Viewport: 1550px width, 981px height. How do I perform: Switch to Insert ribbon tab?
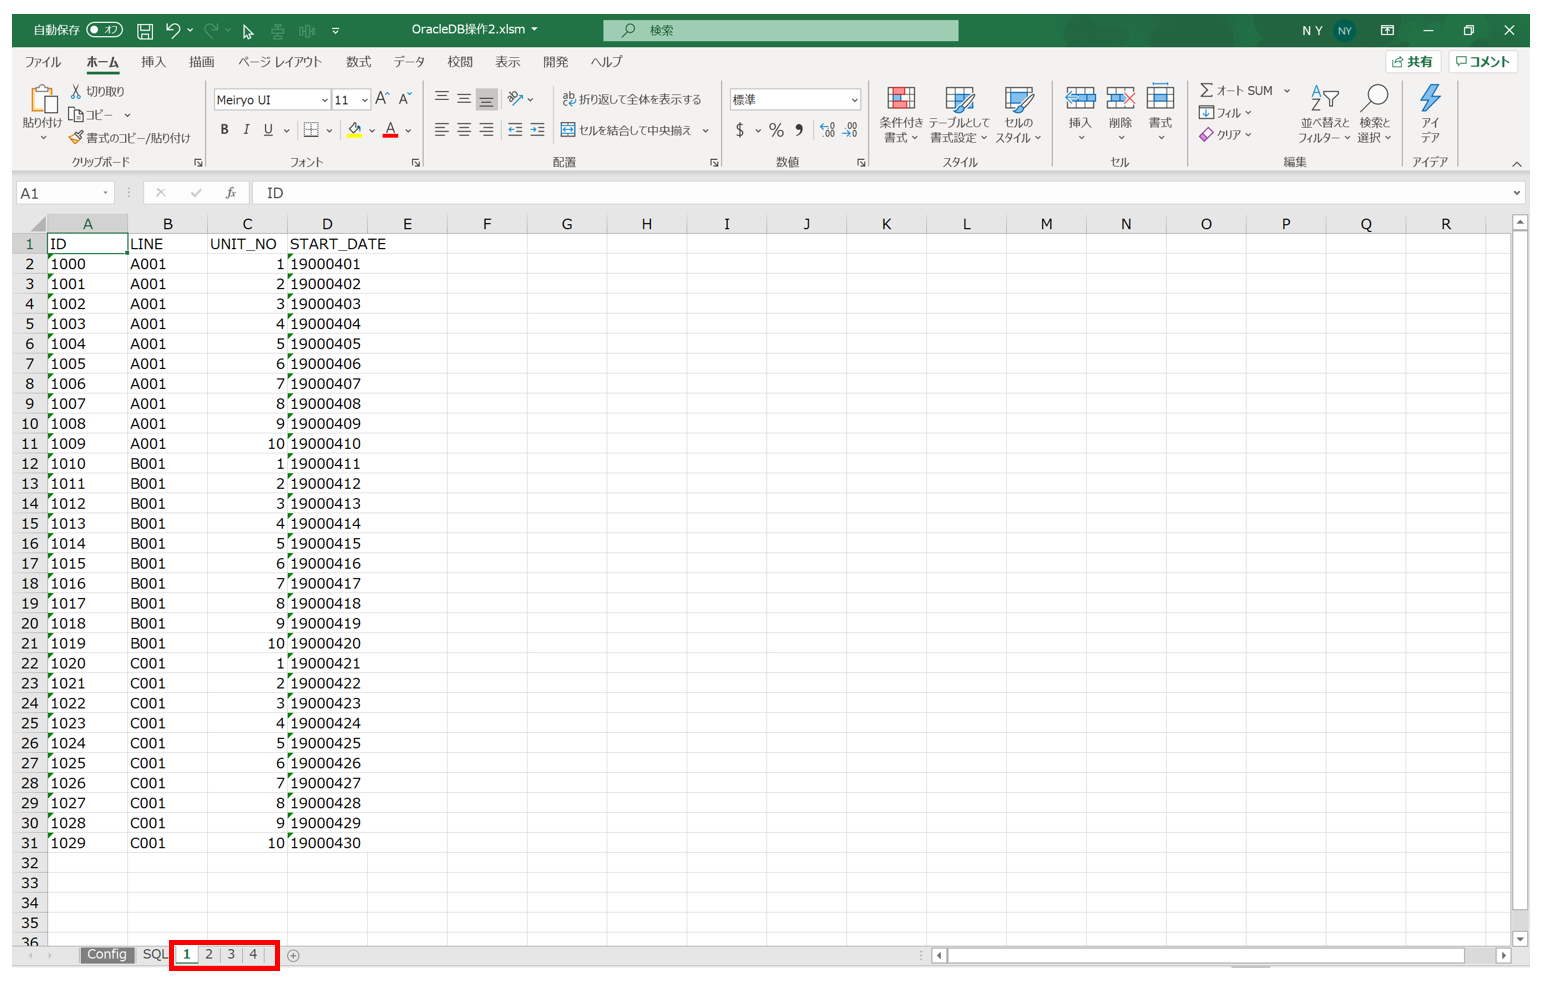[153, 62]
